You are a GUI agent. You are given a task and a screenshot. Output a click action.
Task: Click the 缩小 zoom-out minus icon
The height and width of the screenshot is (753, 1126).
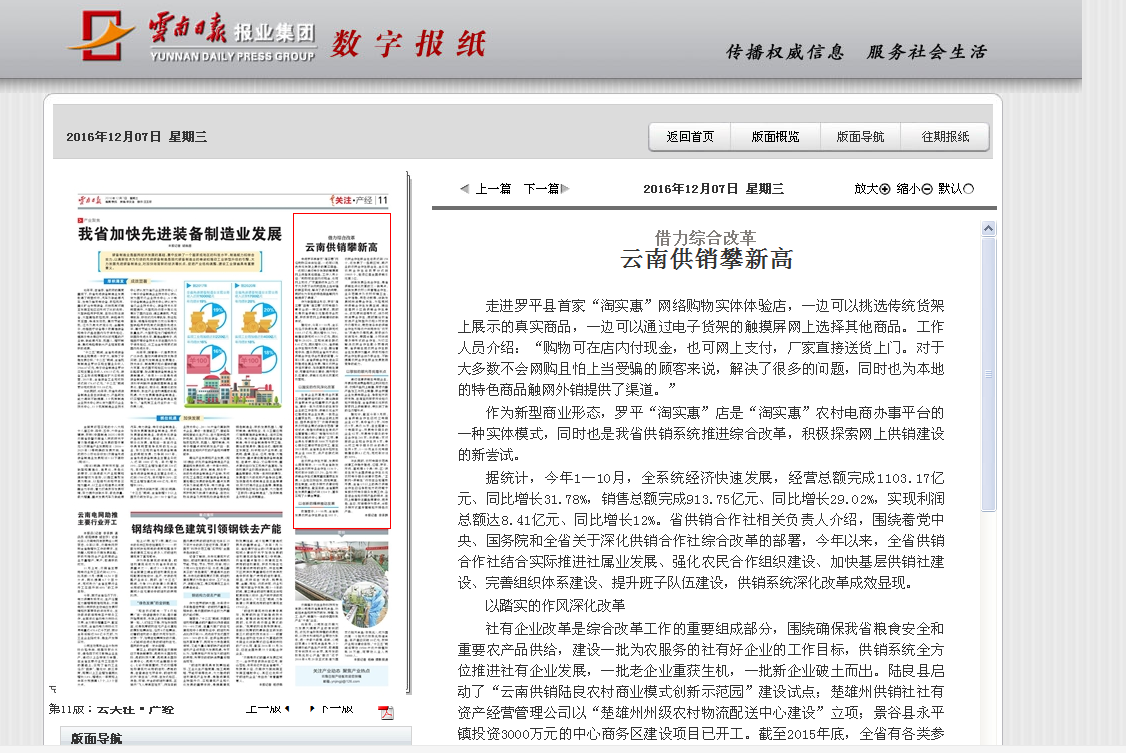coord(927,189)
